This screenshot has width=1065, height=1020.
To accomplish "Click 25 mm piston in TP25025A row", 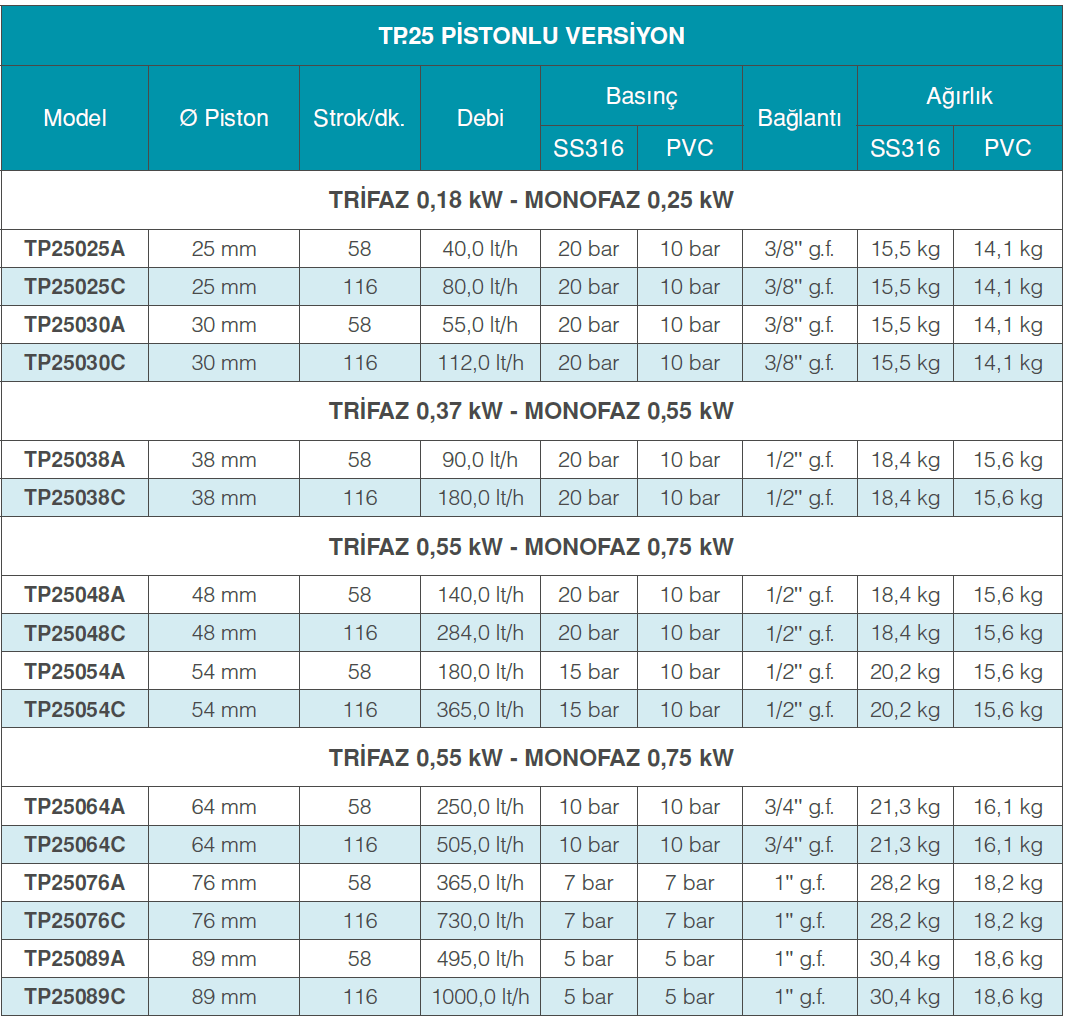I will coord(223,249).
